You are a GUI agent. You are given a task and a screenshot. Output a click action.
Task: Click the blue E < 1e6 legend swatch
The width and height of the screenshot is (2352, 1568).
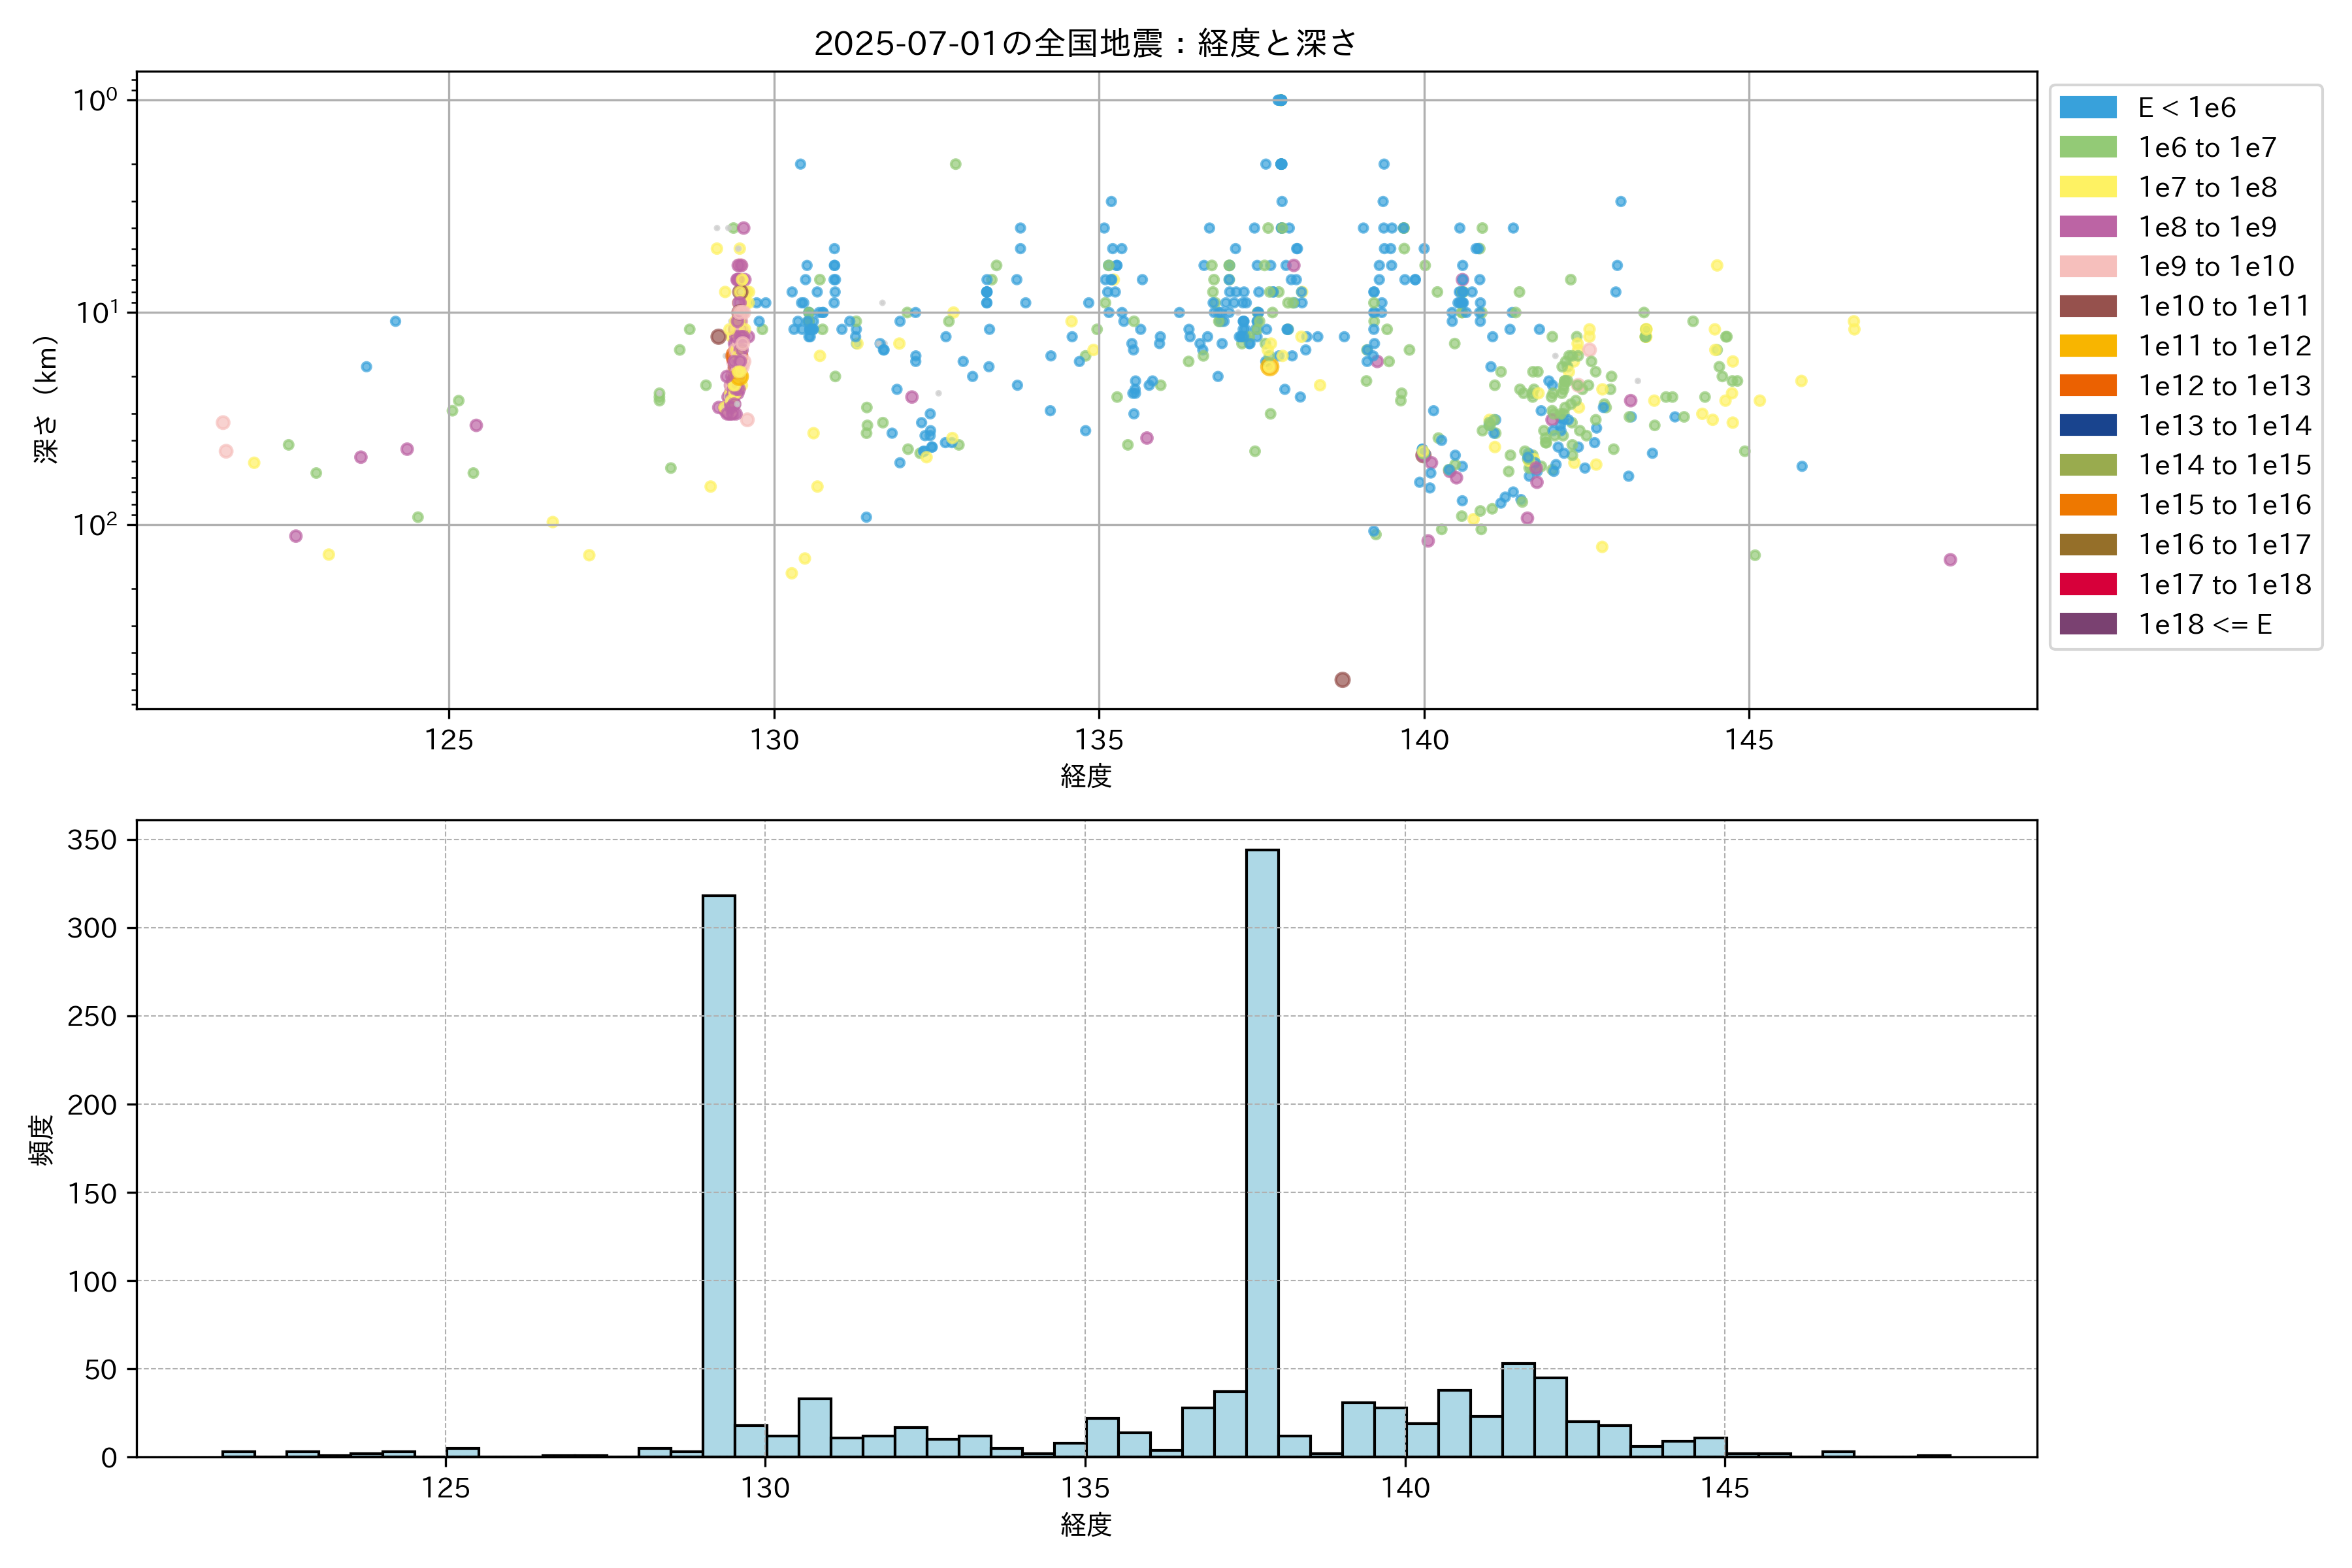pyautogui.click(x=2088, y=108)
